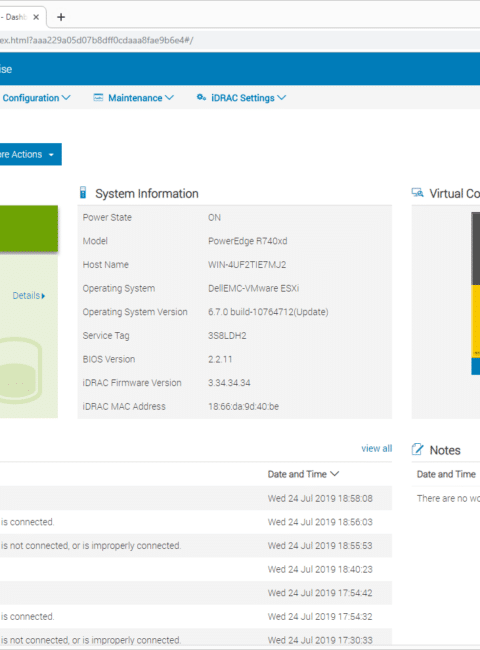This screenshot has width=480, height=650.
Task: Select service tag 3S8LDH2
Action: coord(227,336)
